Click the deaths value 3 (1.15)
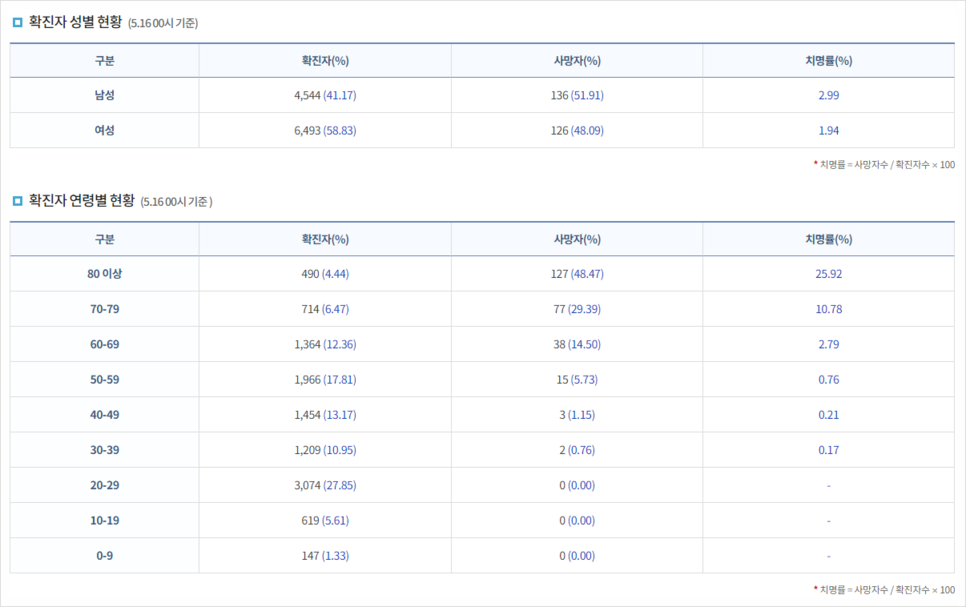This screenshot has height=607, width=966. click(x=577, y=414)
